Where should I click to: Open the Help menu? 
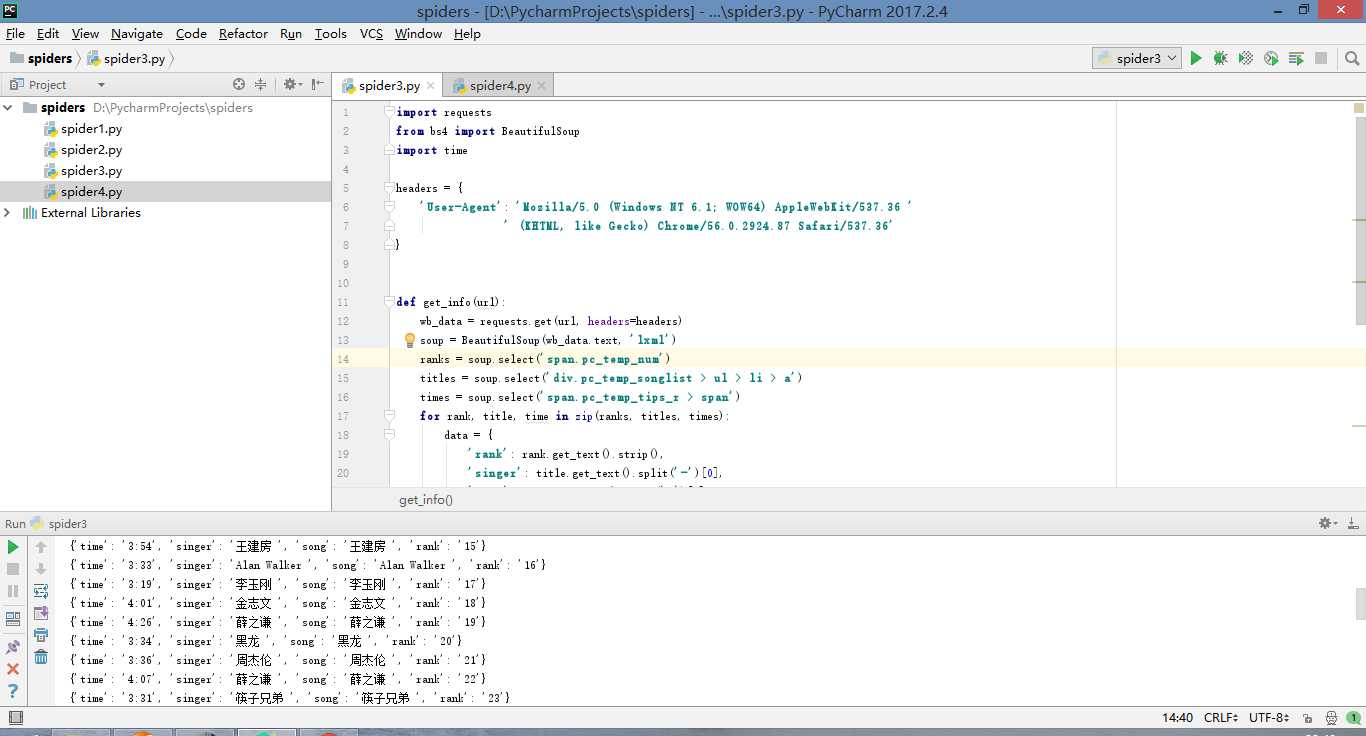click(467, 34)
